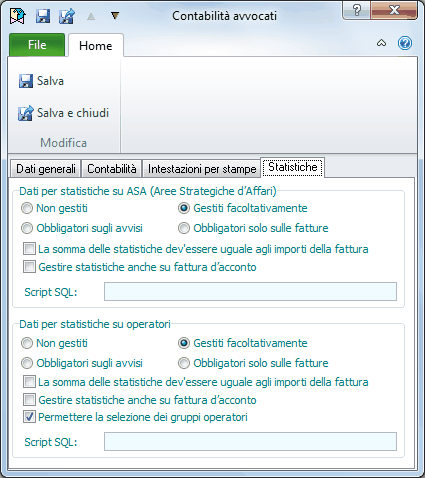Screen dimensions: 425x478
Task: Collapse the ribbon with the chevron
Action: [381, 43]
